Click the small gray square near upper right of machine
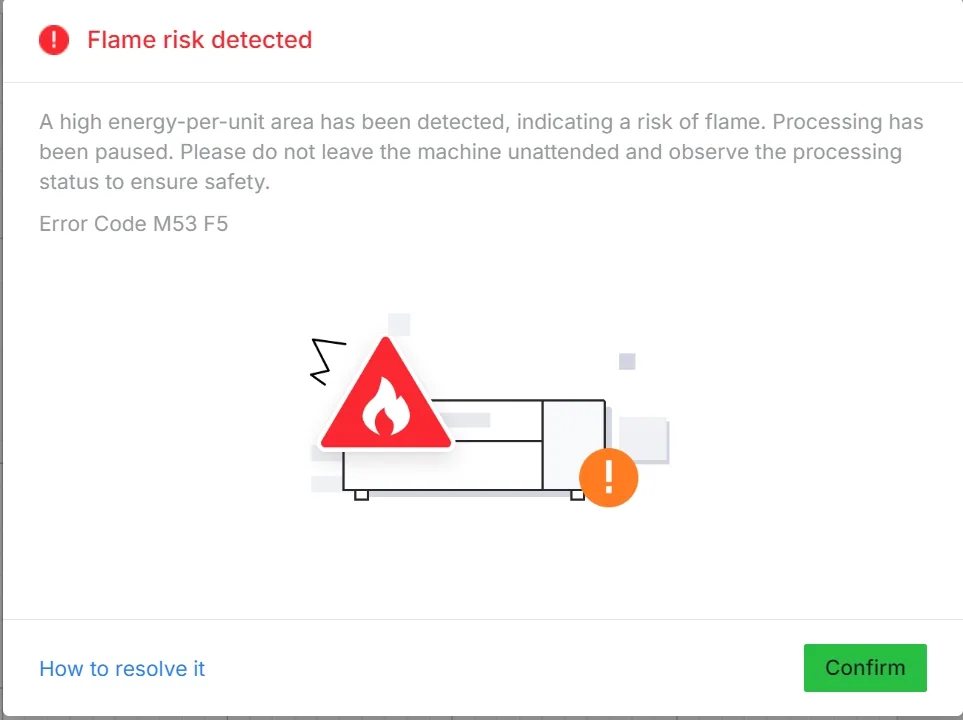The height and width of the screenshot is (720, 963). pos(627,361)
